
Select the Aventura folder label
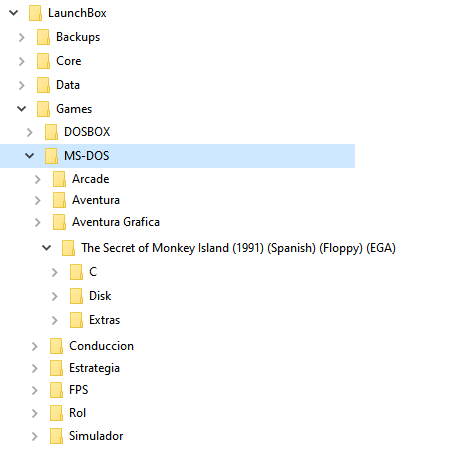[96, 200]
